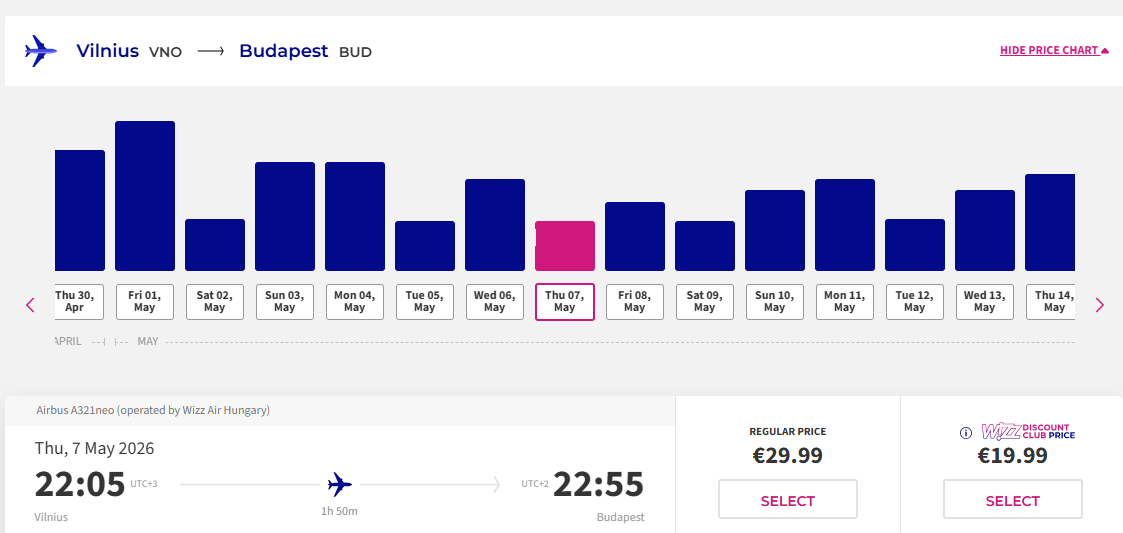Screen dimensions: 1123x533
Task: Switch to Fri 08, May date
Action: [x=635, y=302]
